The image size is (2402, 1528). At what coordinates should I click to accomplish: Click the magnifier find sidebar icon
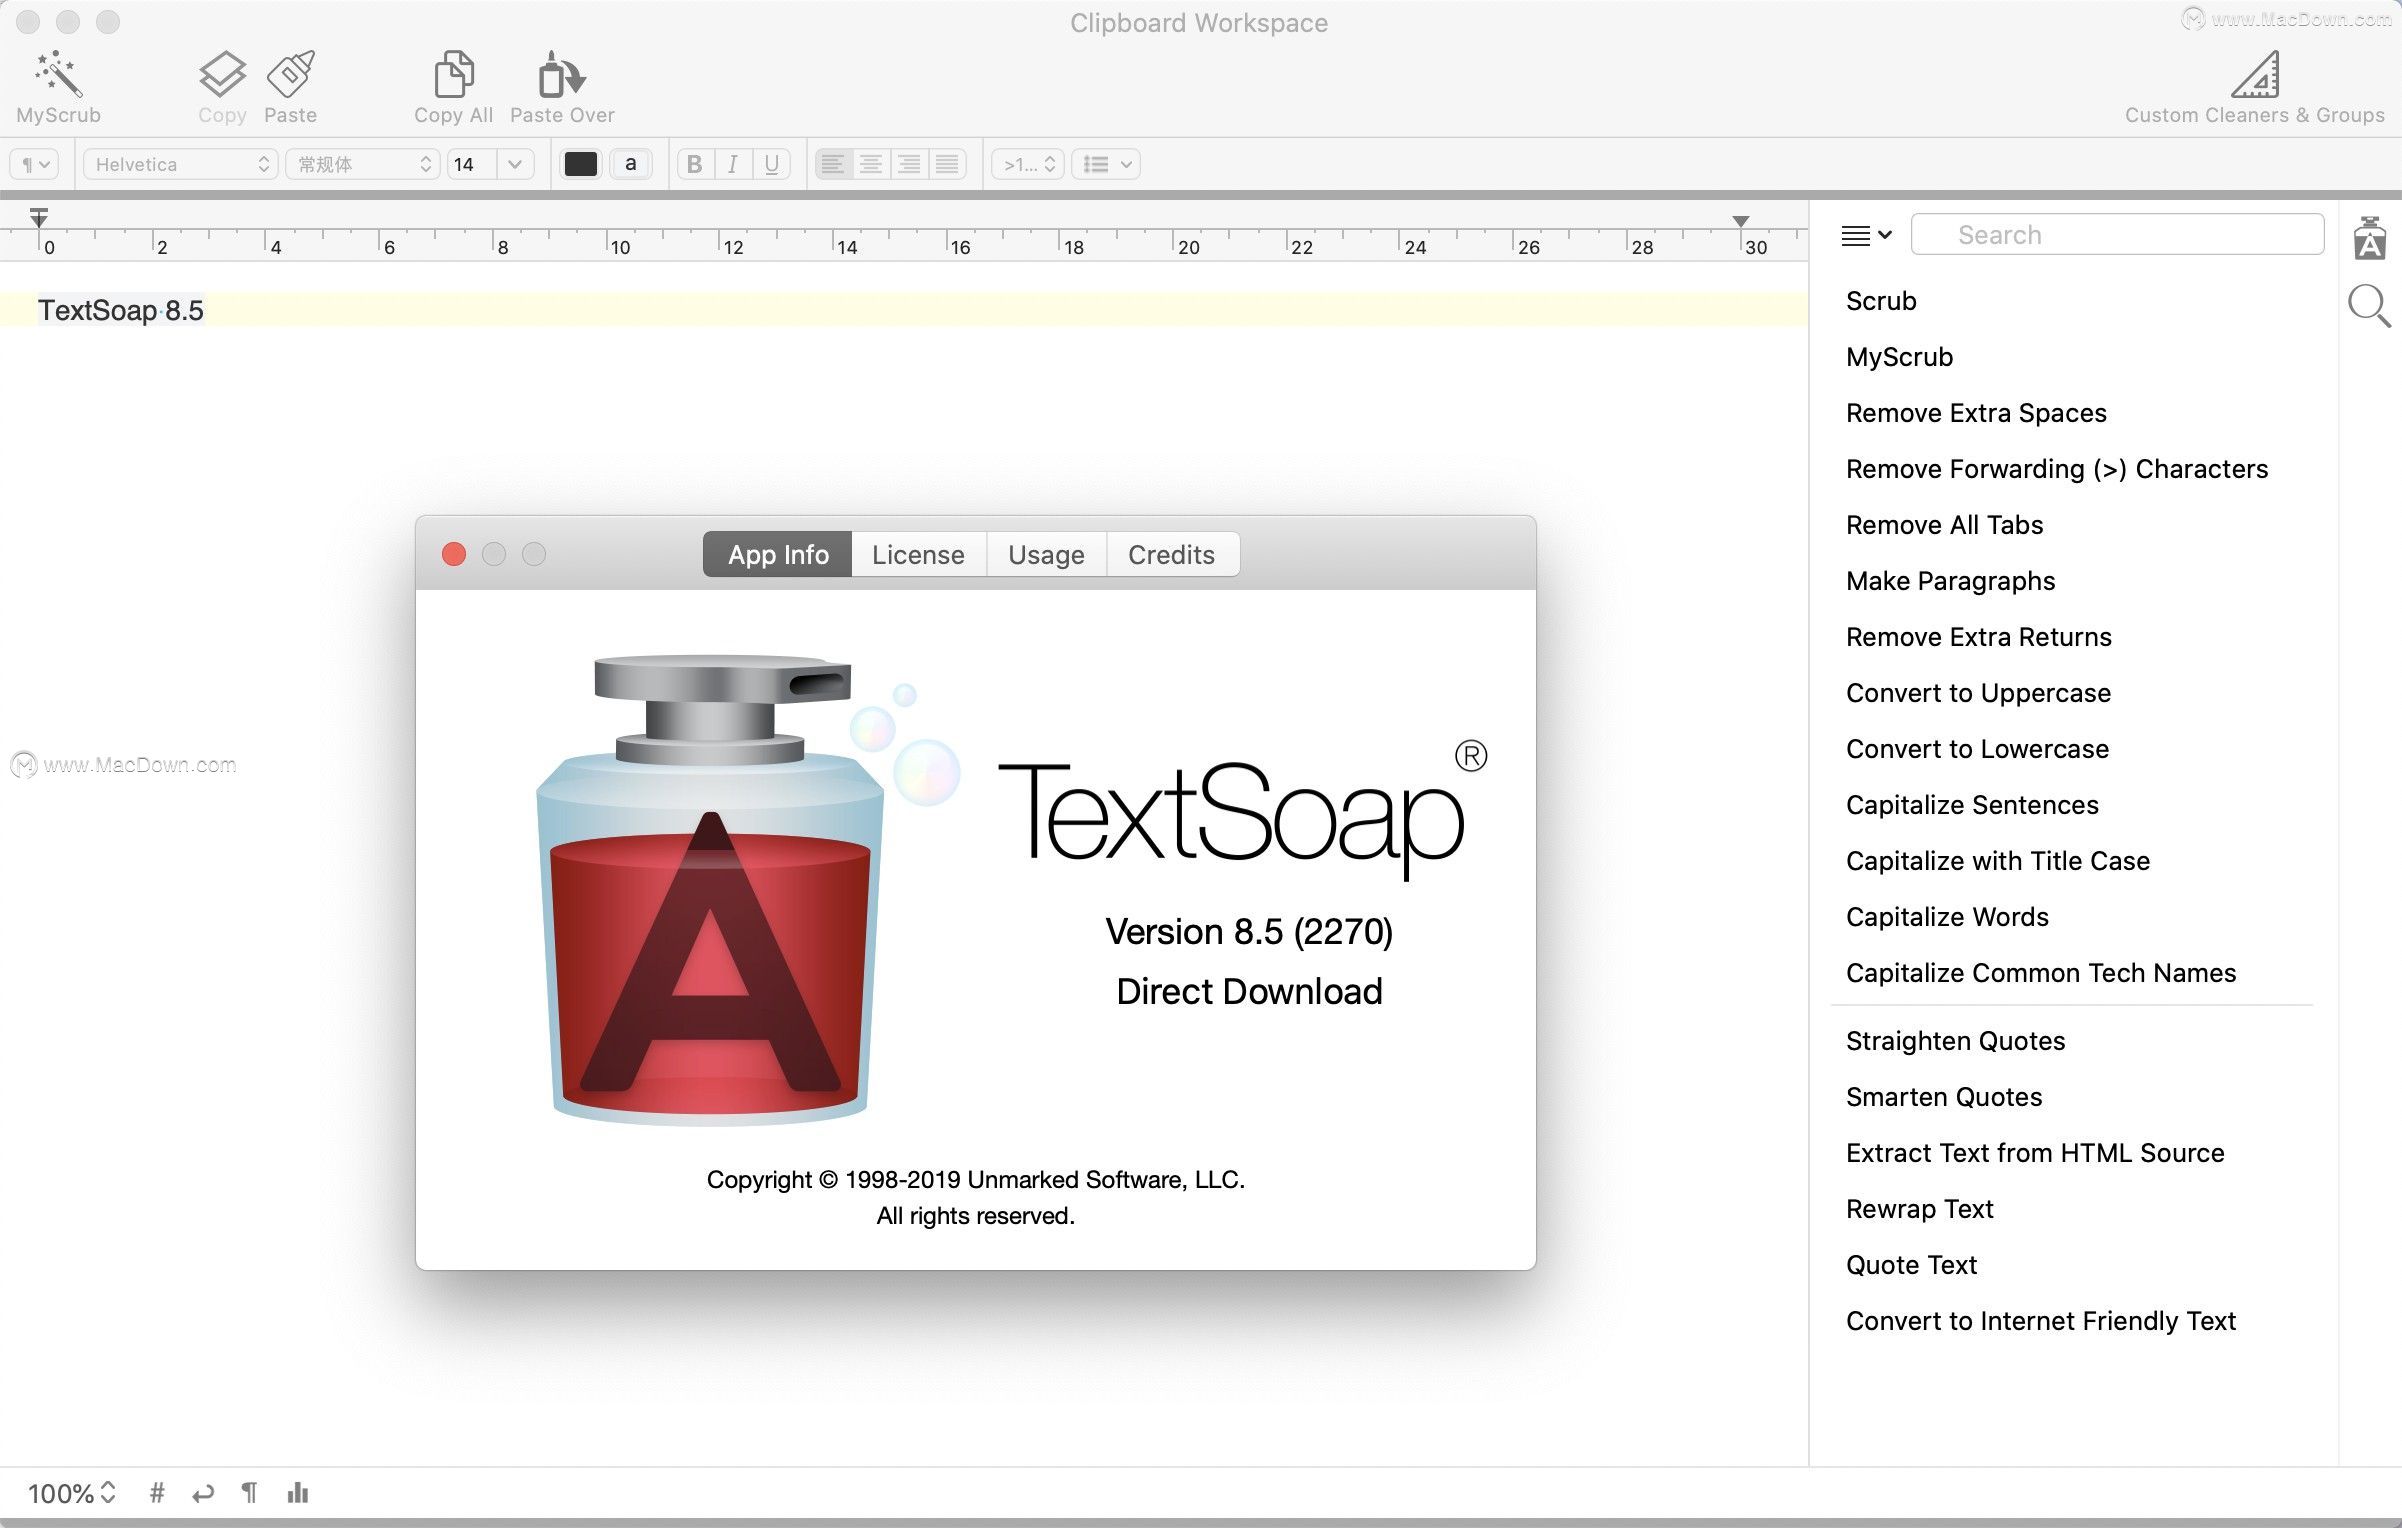point(2369,305)
